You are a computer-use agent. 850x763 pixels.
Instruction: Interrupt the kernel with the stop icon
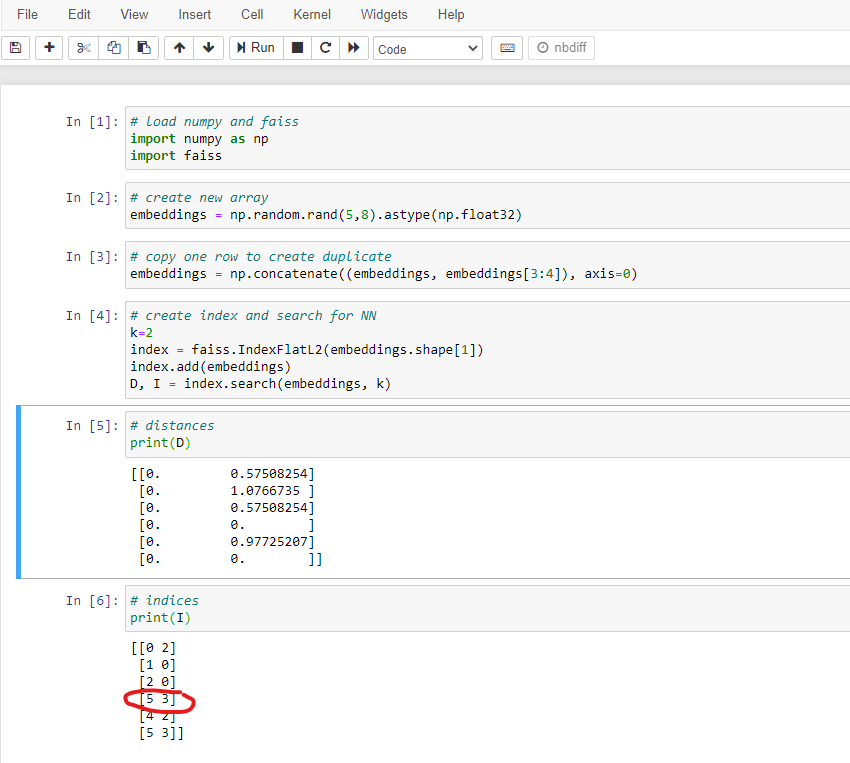click(297, 48)
